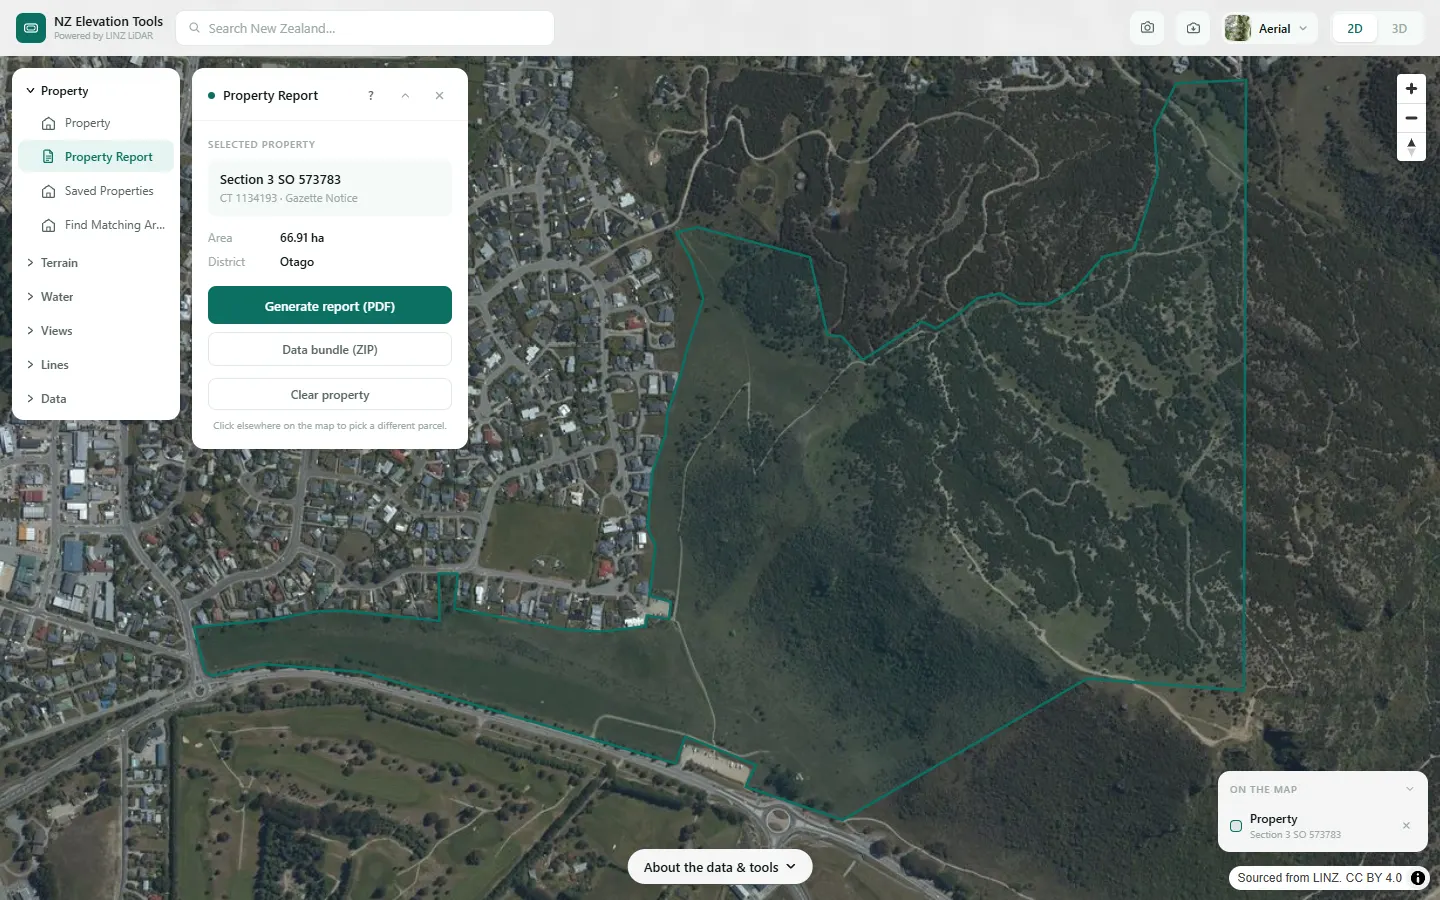Click Sourced from LINZ CC BY 4.0
The height and width of the screenshot is (900, 1440).
tap(1319, 878)
